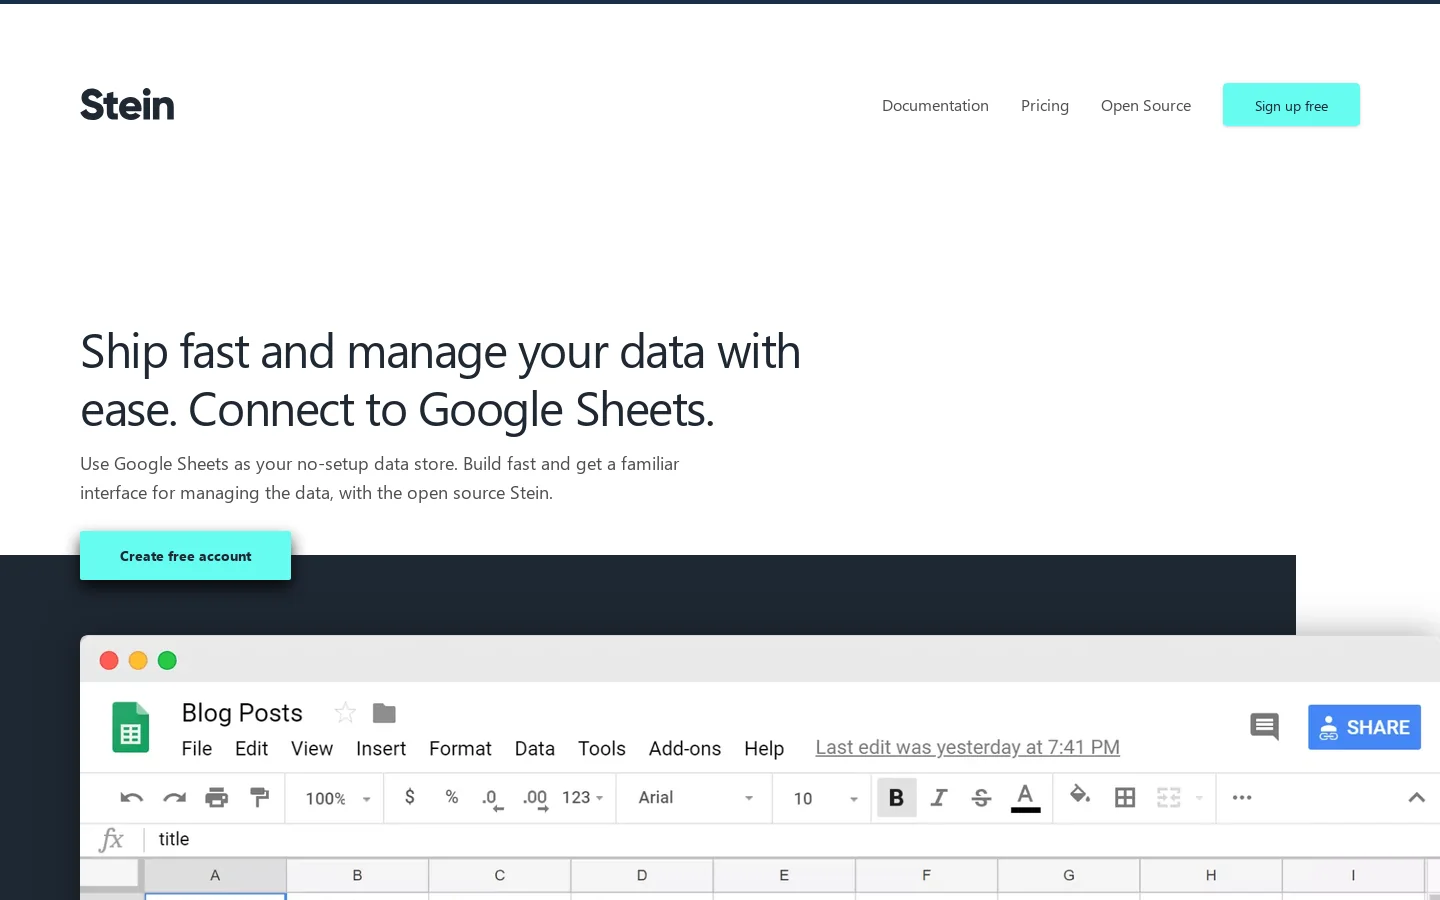Click the redo arrow icon
1440x900 pixels.
[174, 798]
